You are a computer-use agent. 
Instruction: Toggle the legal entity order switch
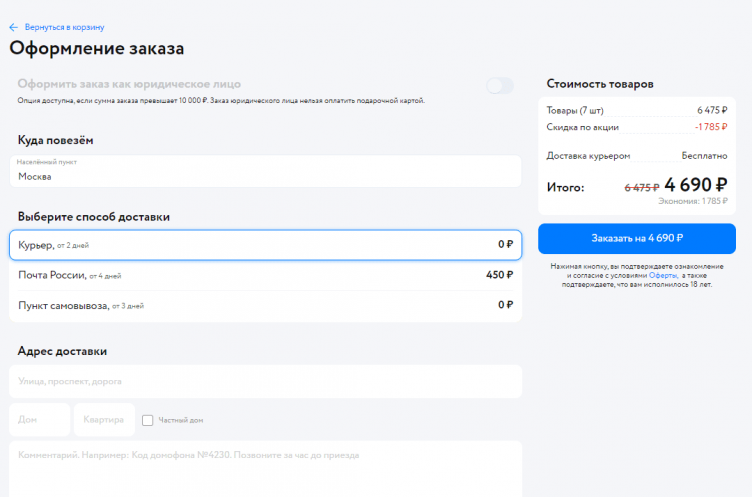point(499,86)
